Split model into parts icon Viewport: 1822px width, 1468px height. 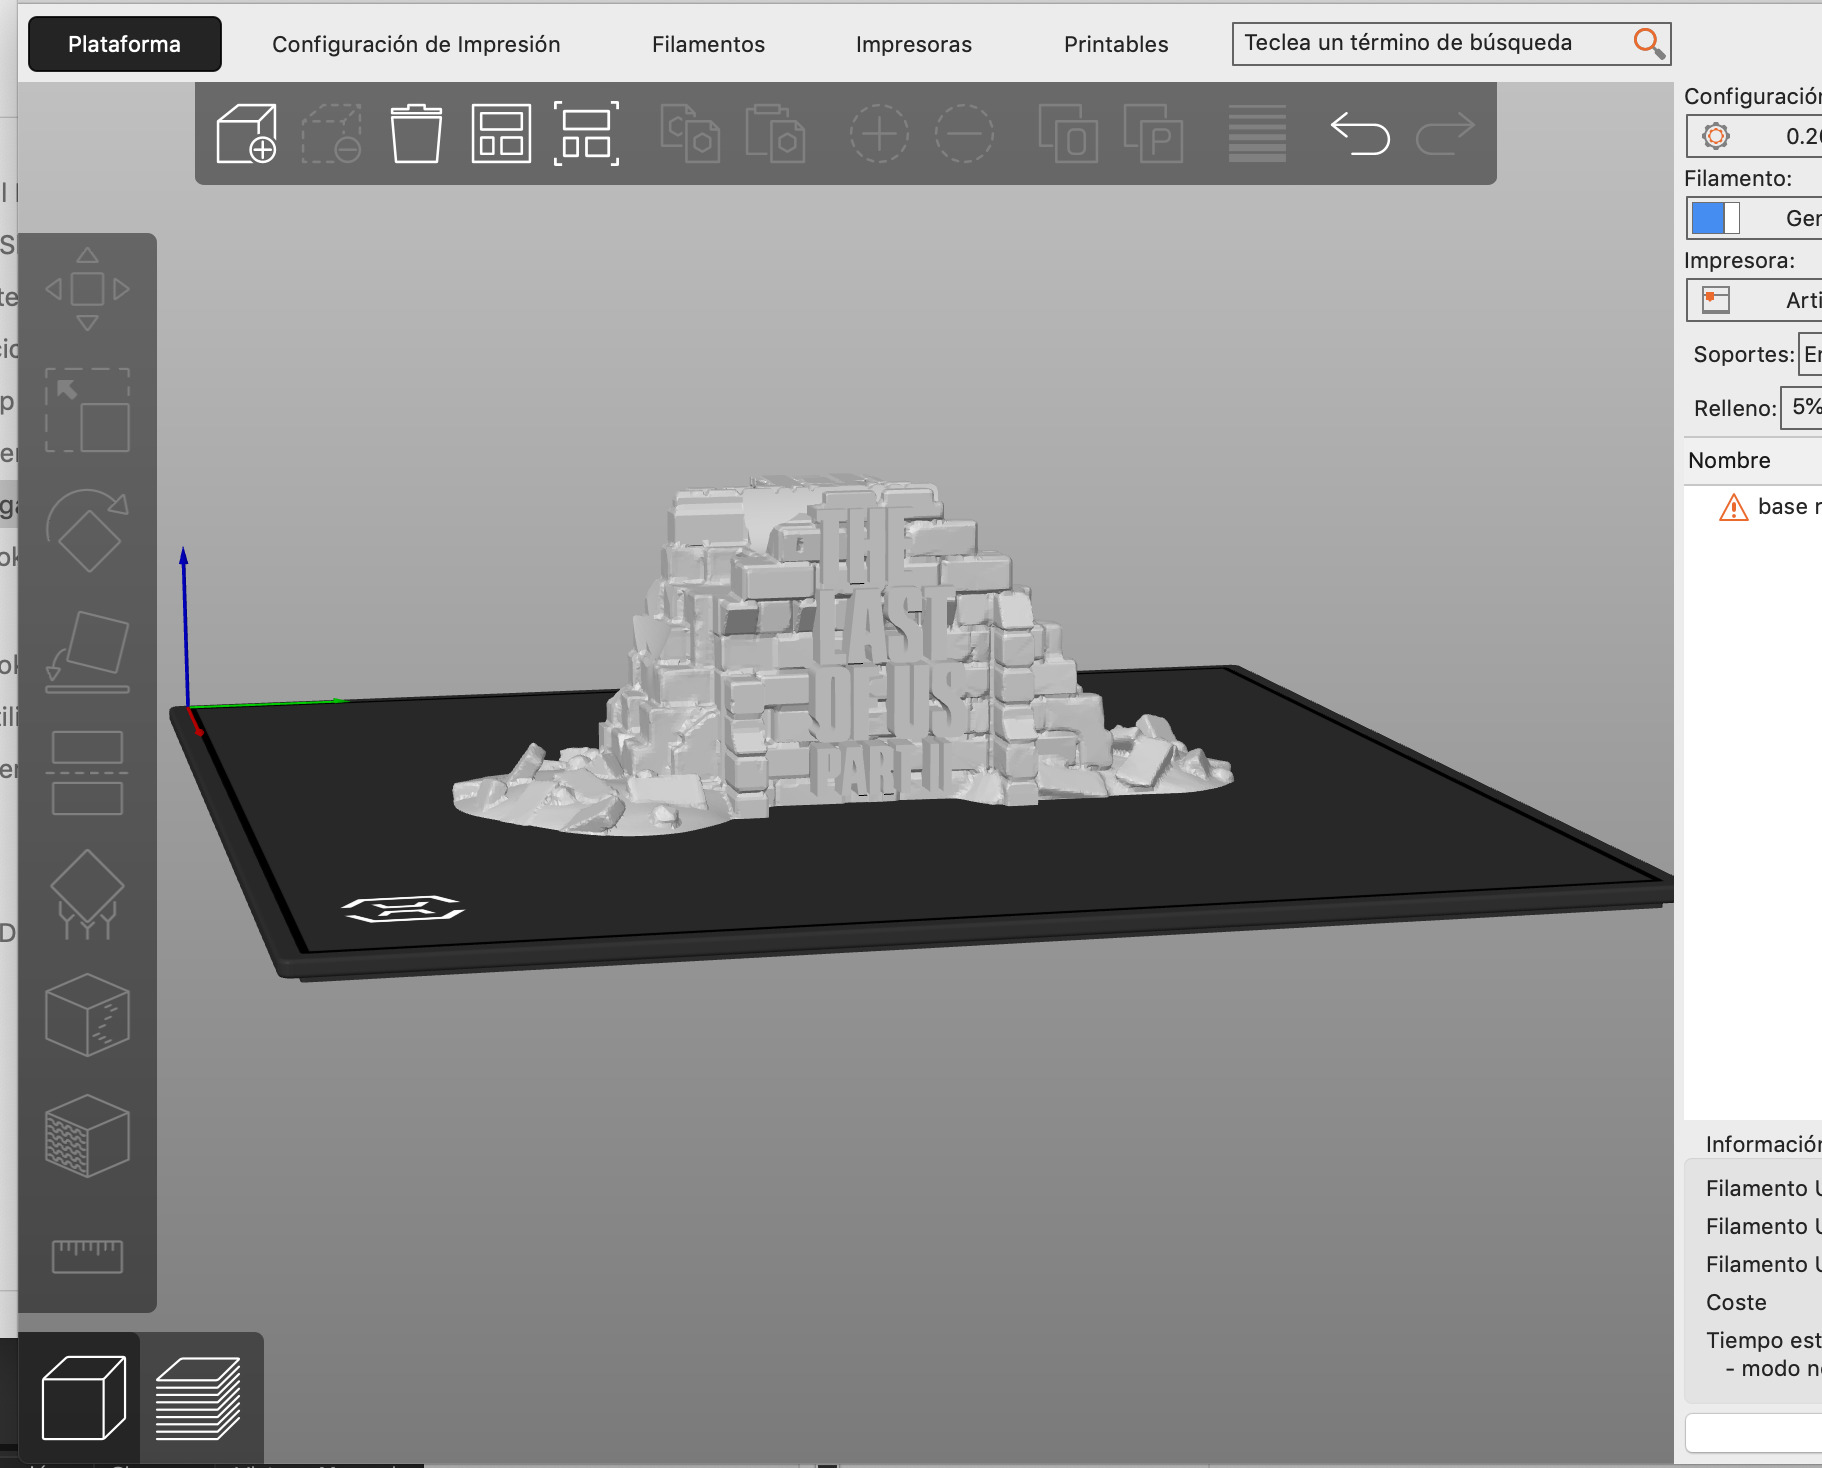(x=1153, y=133)
